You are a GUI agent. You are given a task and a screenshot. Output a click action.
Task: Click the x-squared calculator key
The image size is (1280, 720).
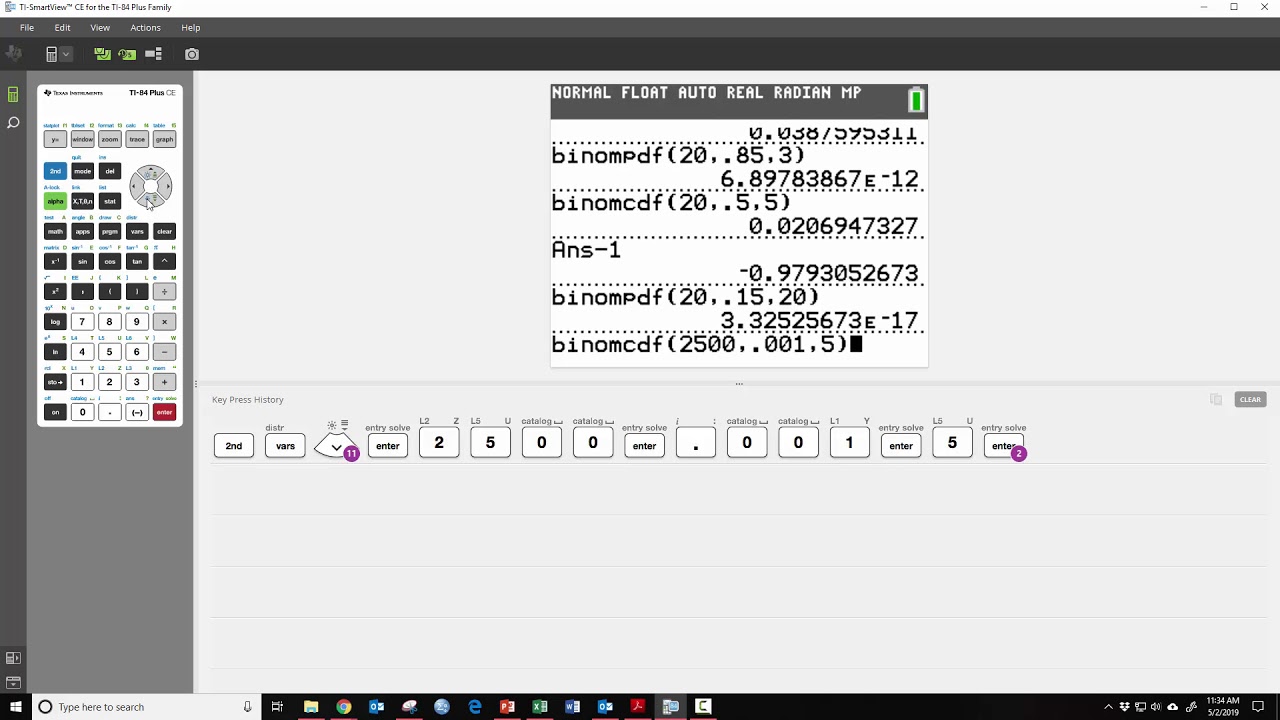coord(55,291)
